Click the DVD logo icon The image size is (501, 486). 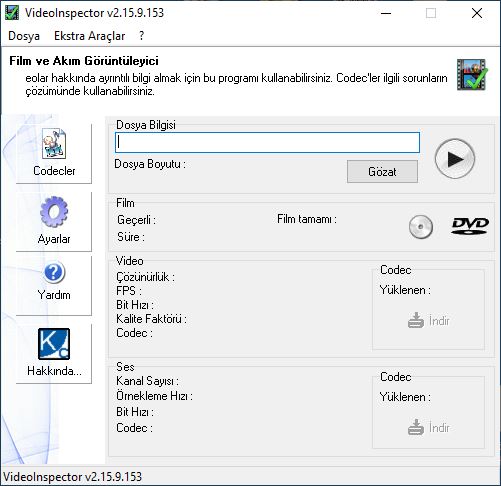coord(470,226)
